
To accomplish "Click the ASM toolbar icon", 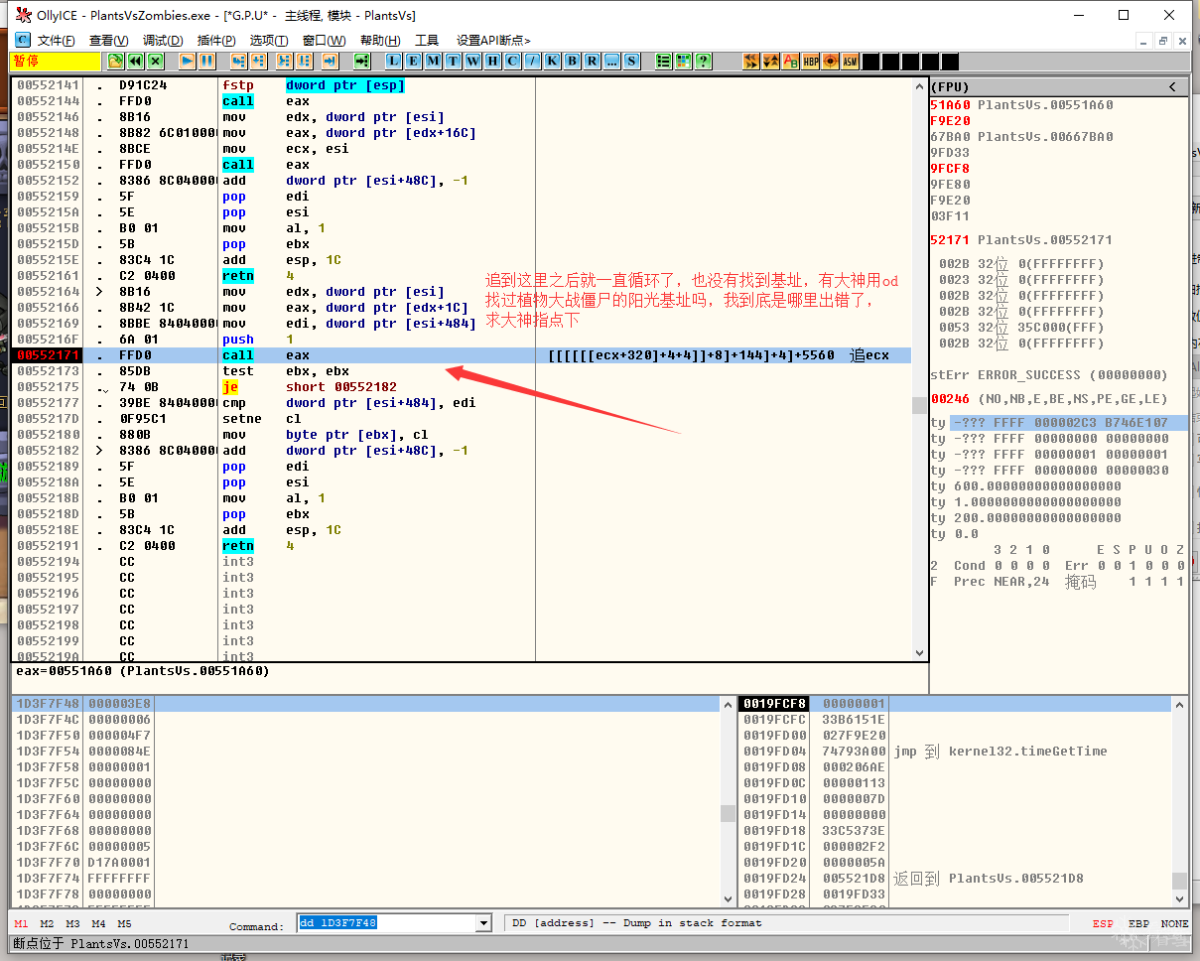I will coord(850,61).
